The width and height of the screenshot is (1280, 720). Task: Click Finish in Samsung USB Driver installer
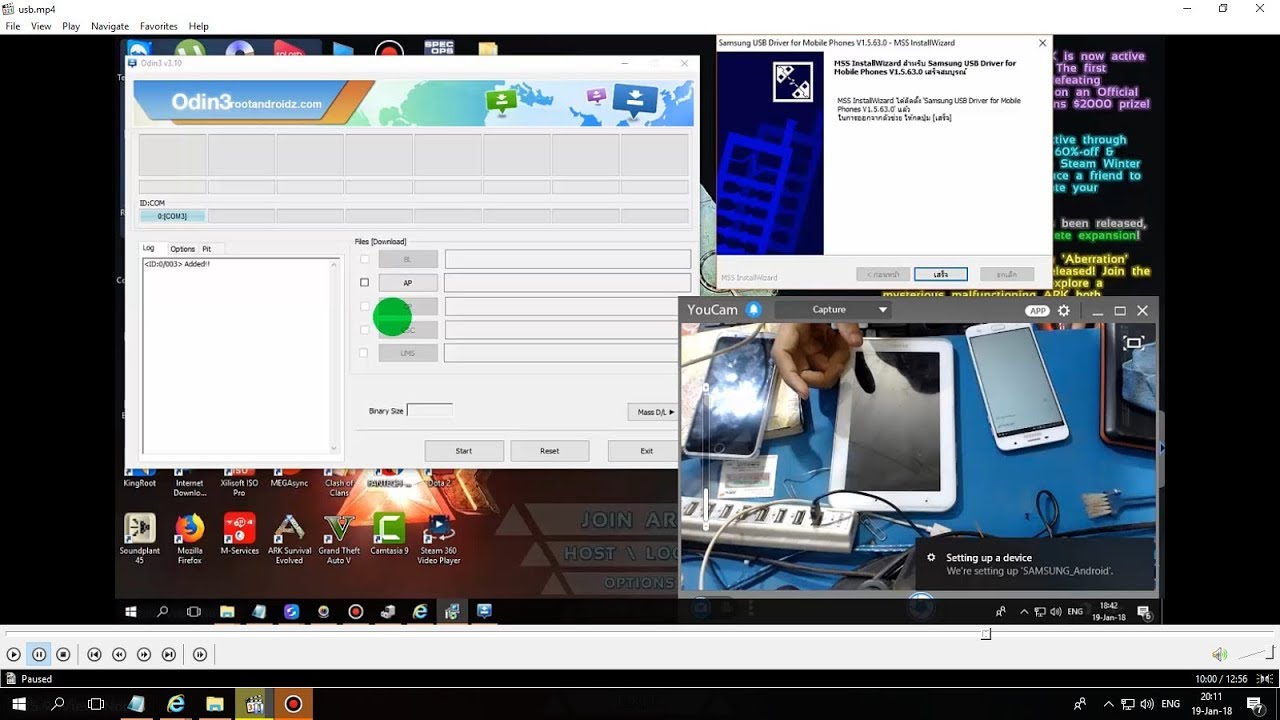point(941,274)
